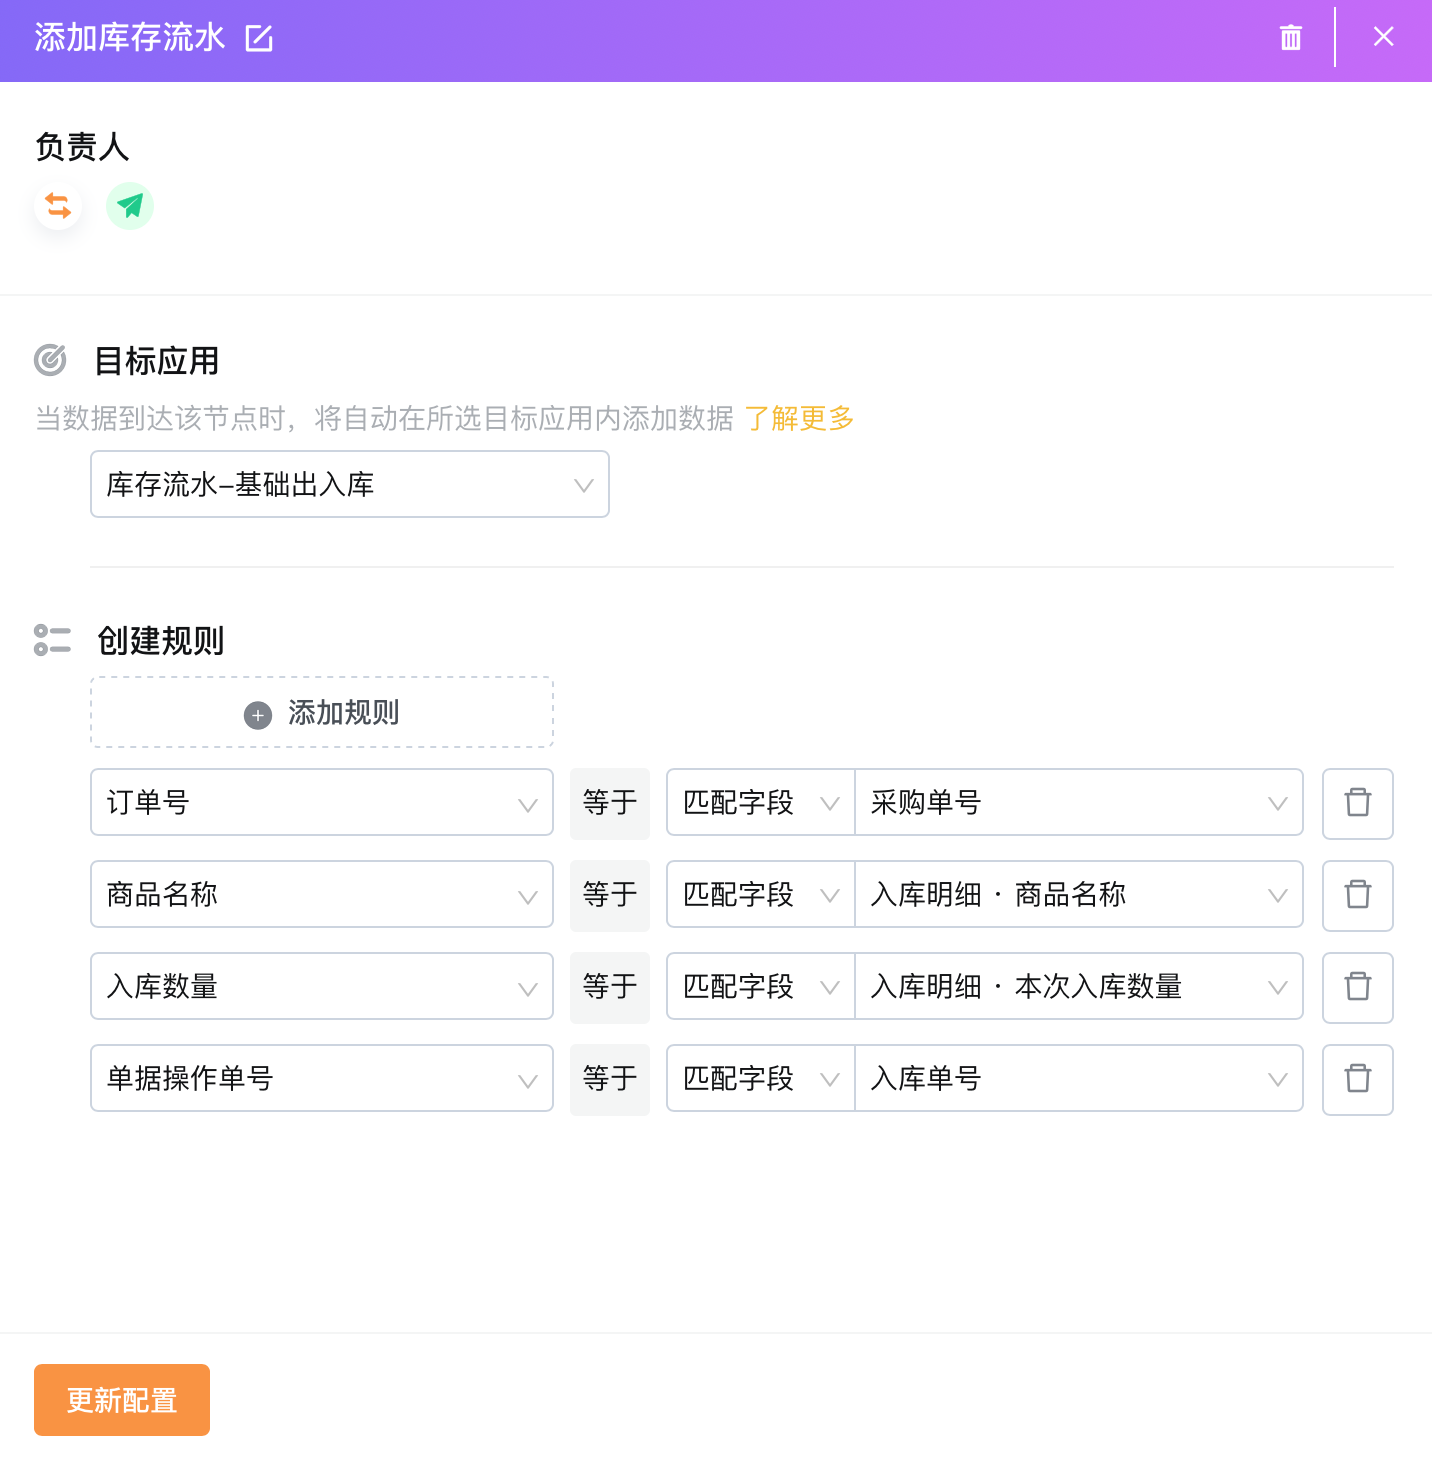
Task: Click the orange swap arrows icon under 负责人
Action: 58,206
